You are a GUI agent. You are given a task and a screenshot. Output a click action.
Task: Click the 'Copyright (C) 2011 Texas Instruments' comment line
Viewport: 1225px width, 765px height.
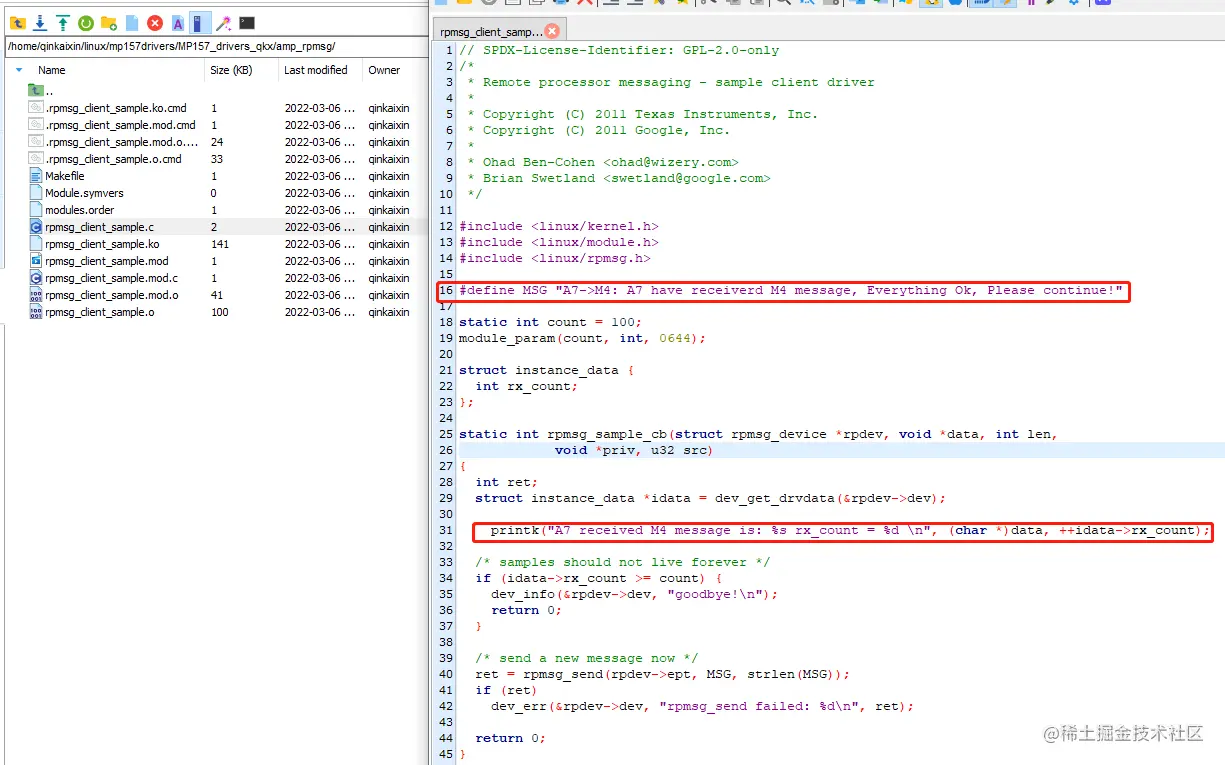tap(642, 114)
